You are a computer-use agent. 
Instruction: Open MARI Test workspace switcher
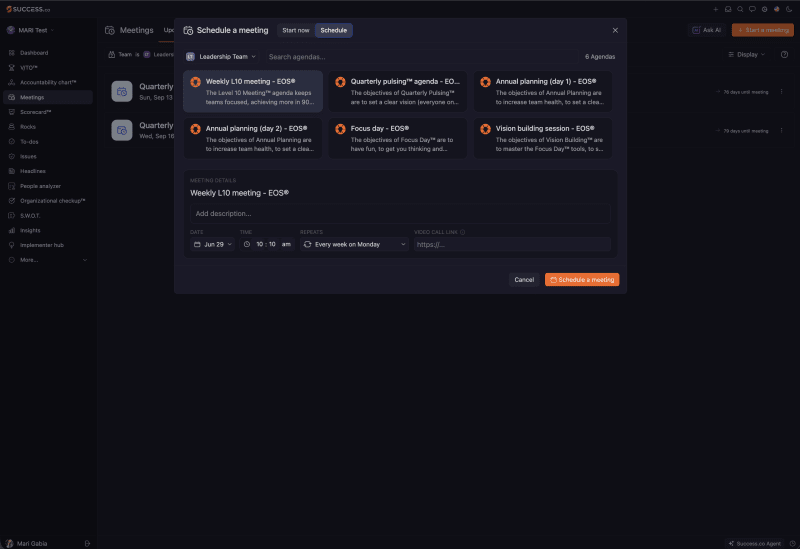31,30
